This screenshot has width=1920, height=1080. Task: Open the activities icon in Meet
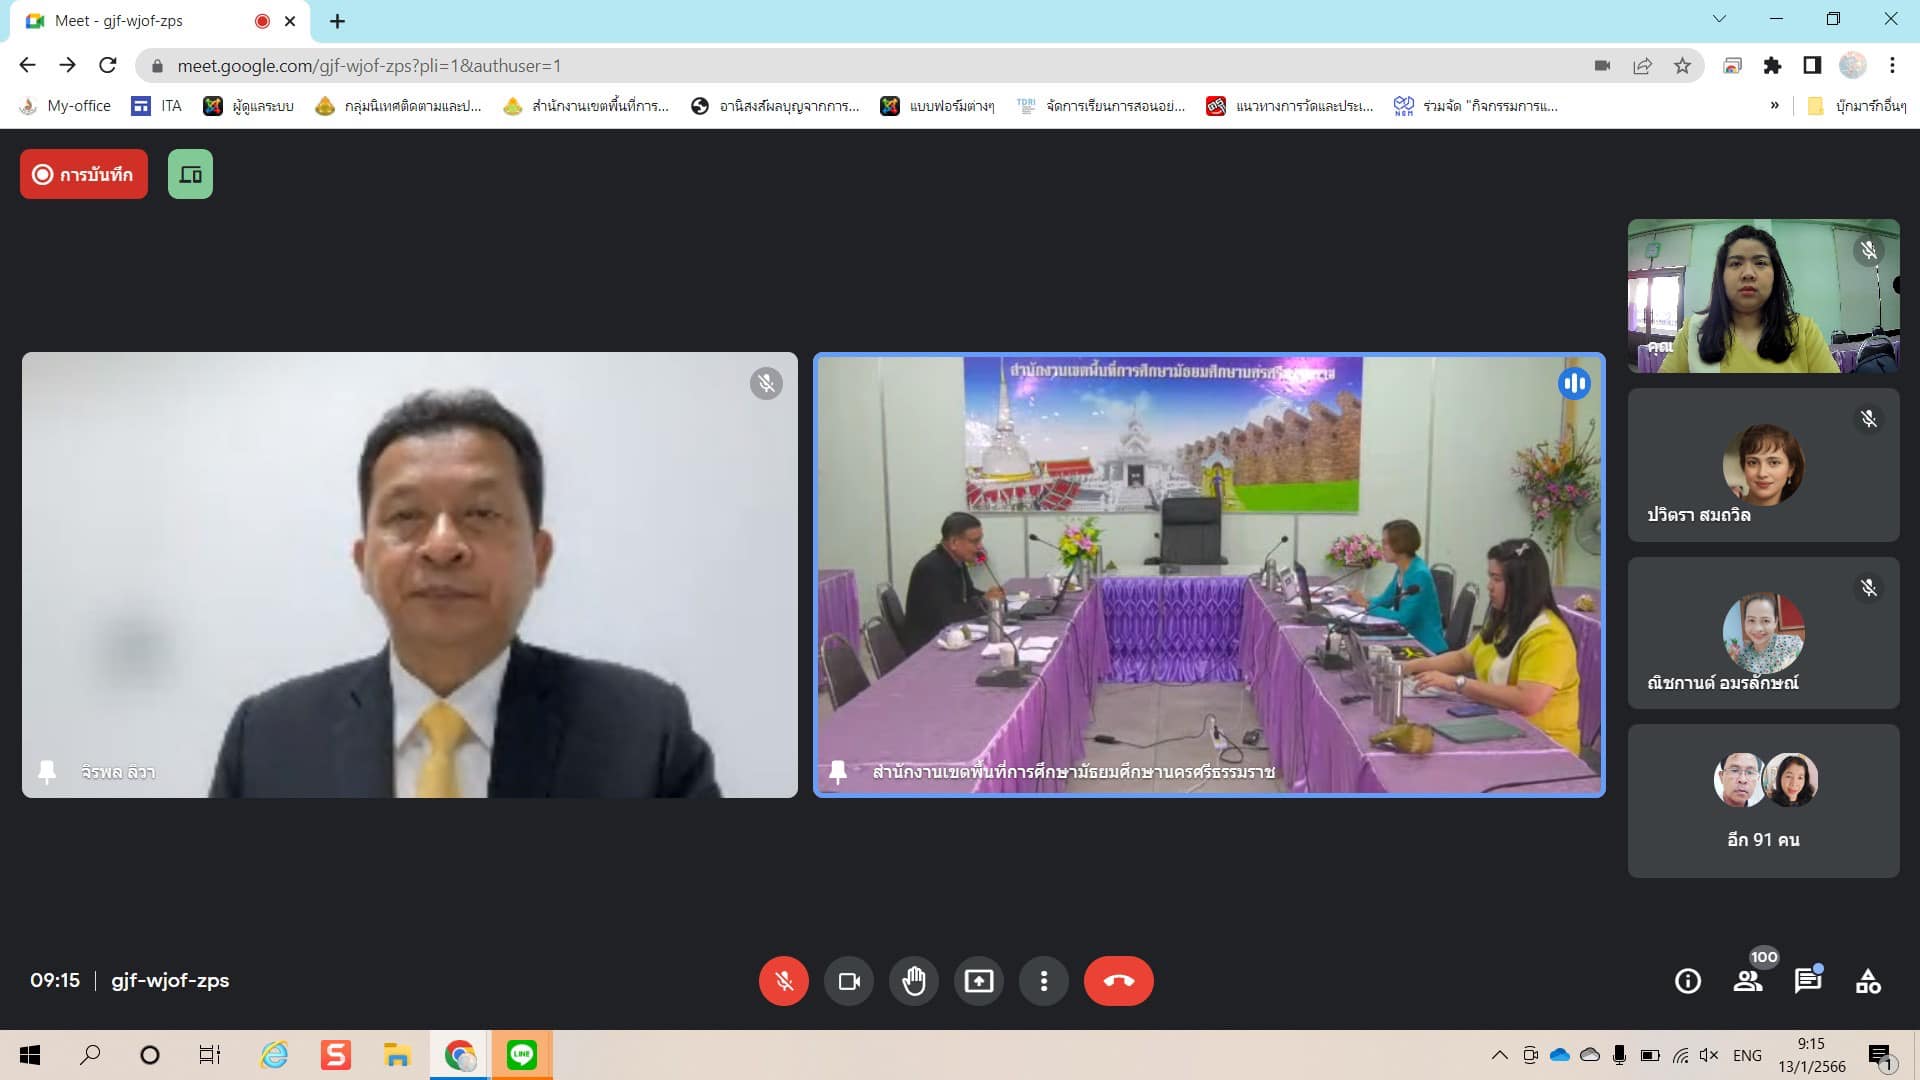(1868, 981)
